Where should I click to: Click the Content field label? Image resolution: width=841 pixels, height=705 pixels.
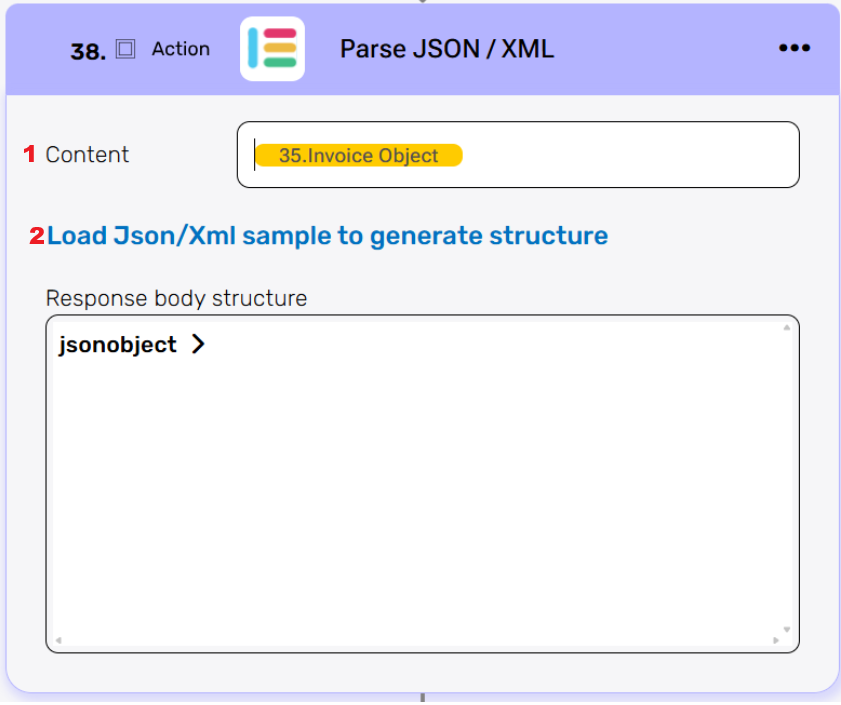[x=87, y=155]
